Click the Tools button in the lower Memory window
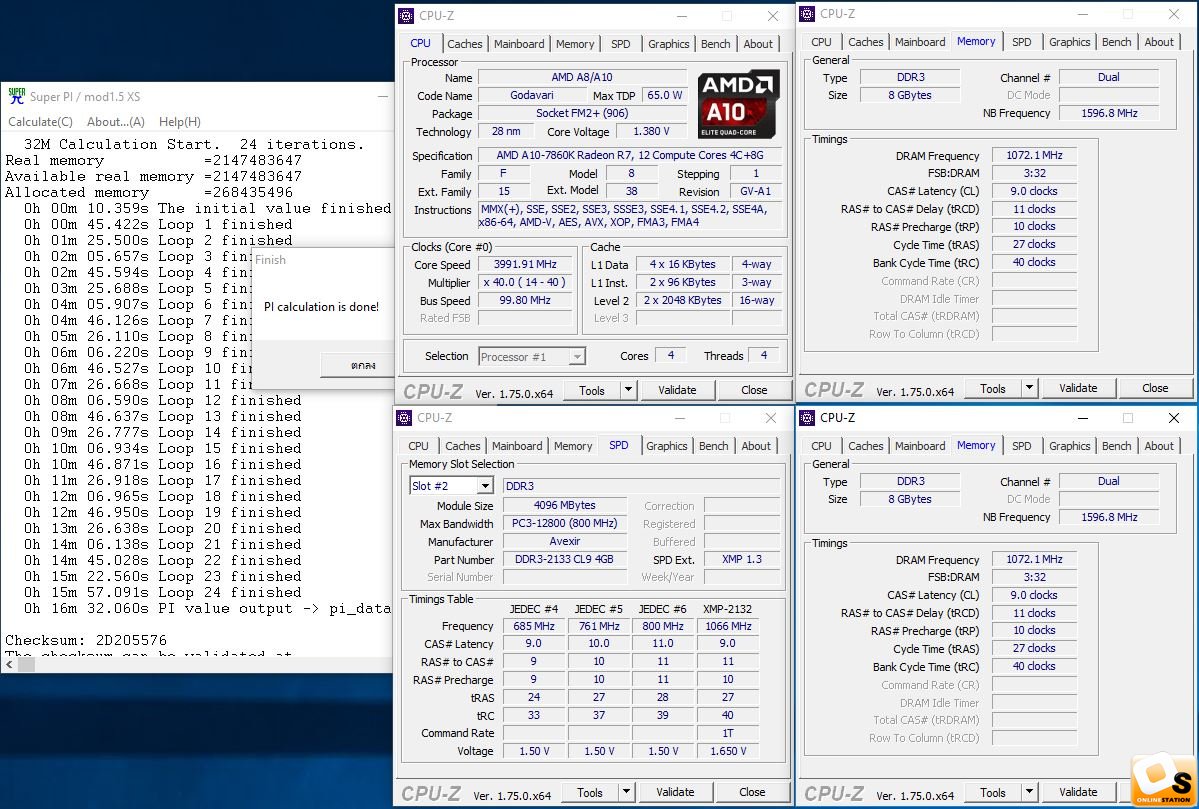The image size is (1199, 809). click(993, 792)
